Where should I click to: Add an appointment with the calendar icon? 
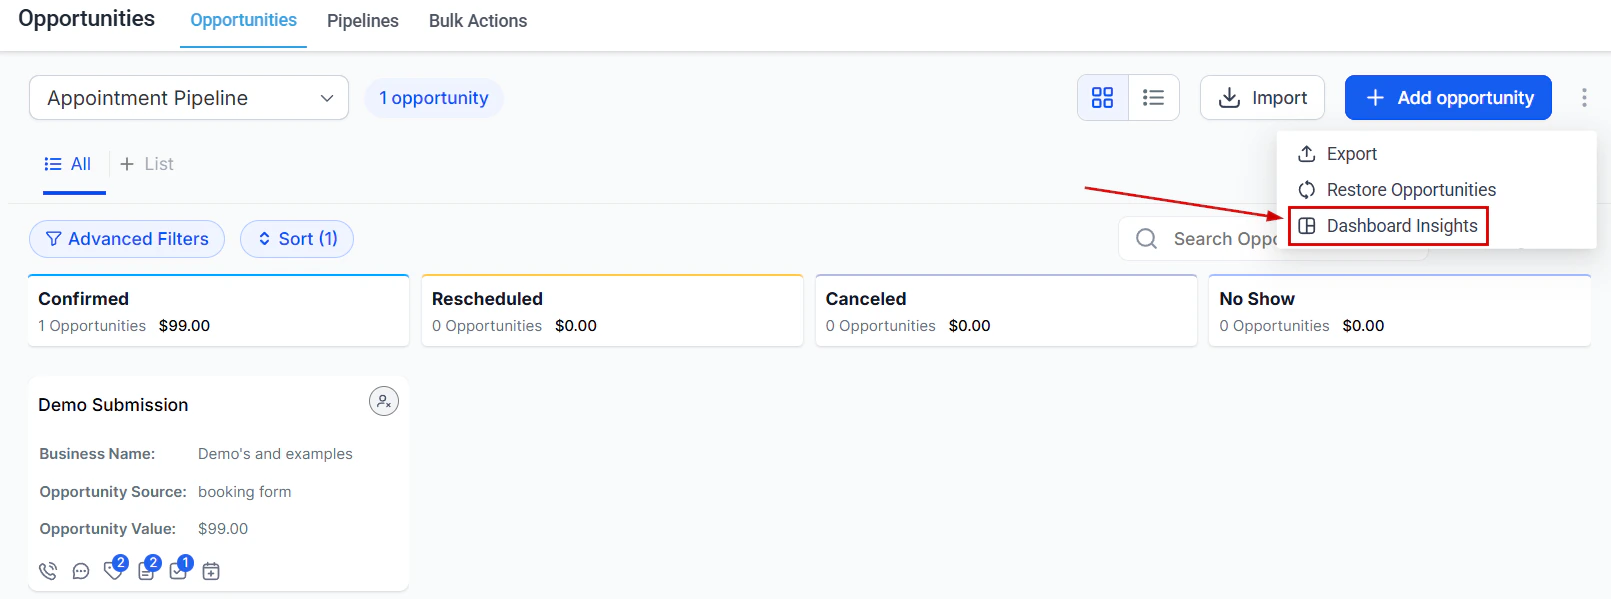pyautogui.click(x=211, y=570)
